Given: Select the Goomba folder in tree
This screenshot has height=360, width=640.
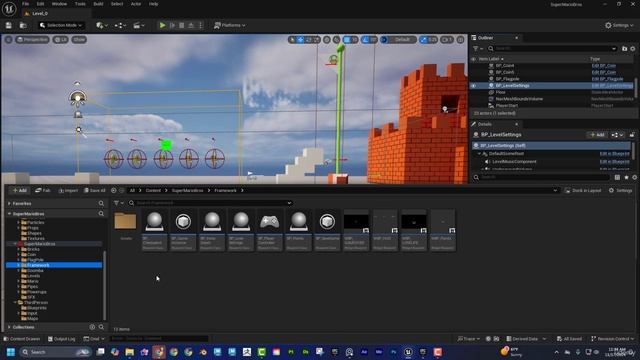Looking at the screenshot, I should [35, 271].
